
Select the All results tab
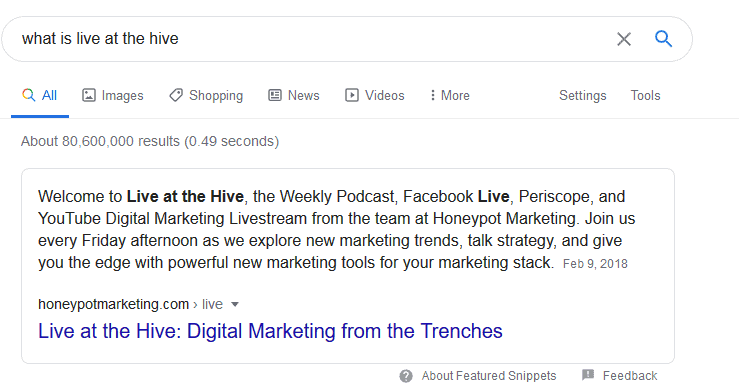(40, 96)
